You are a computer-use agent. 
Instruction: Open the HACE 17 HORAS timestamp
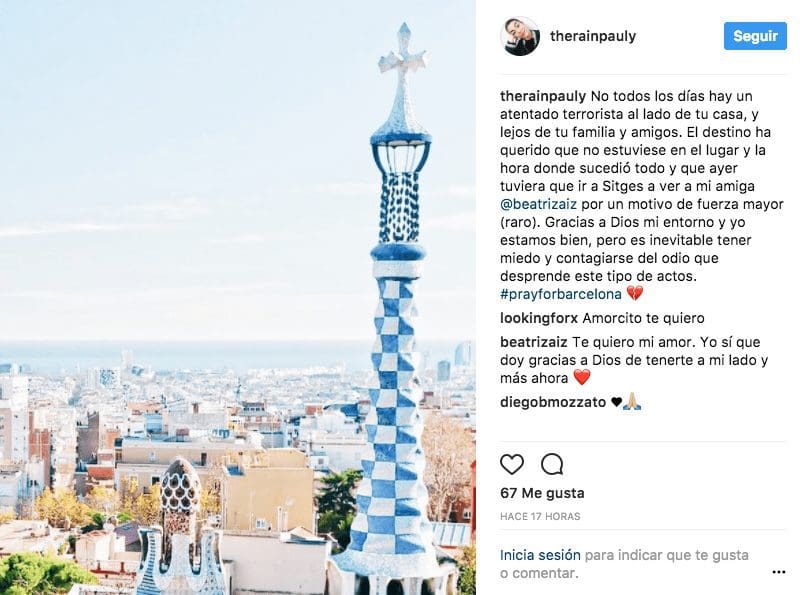point(540,516)
